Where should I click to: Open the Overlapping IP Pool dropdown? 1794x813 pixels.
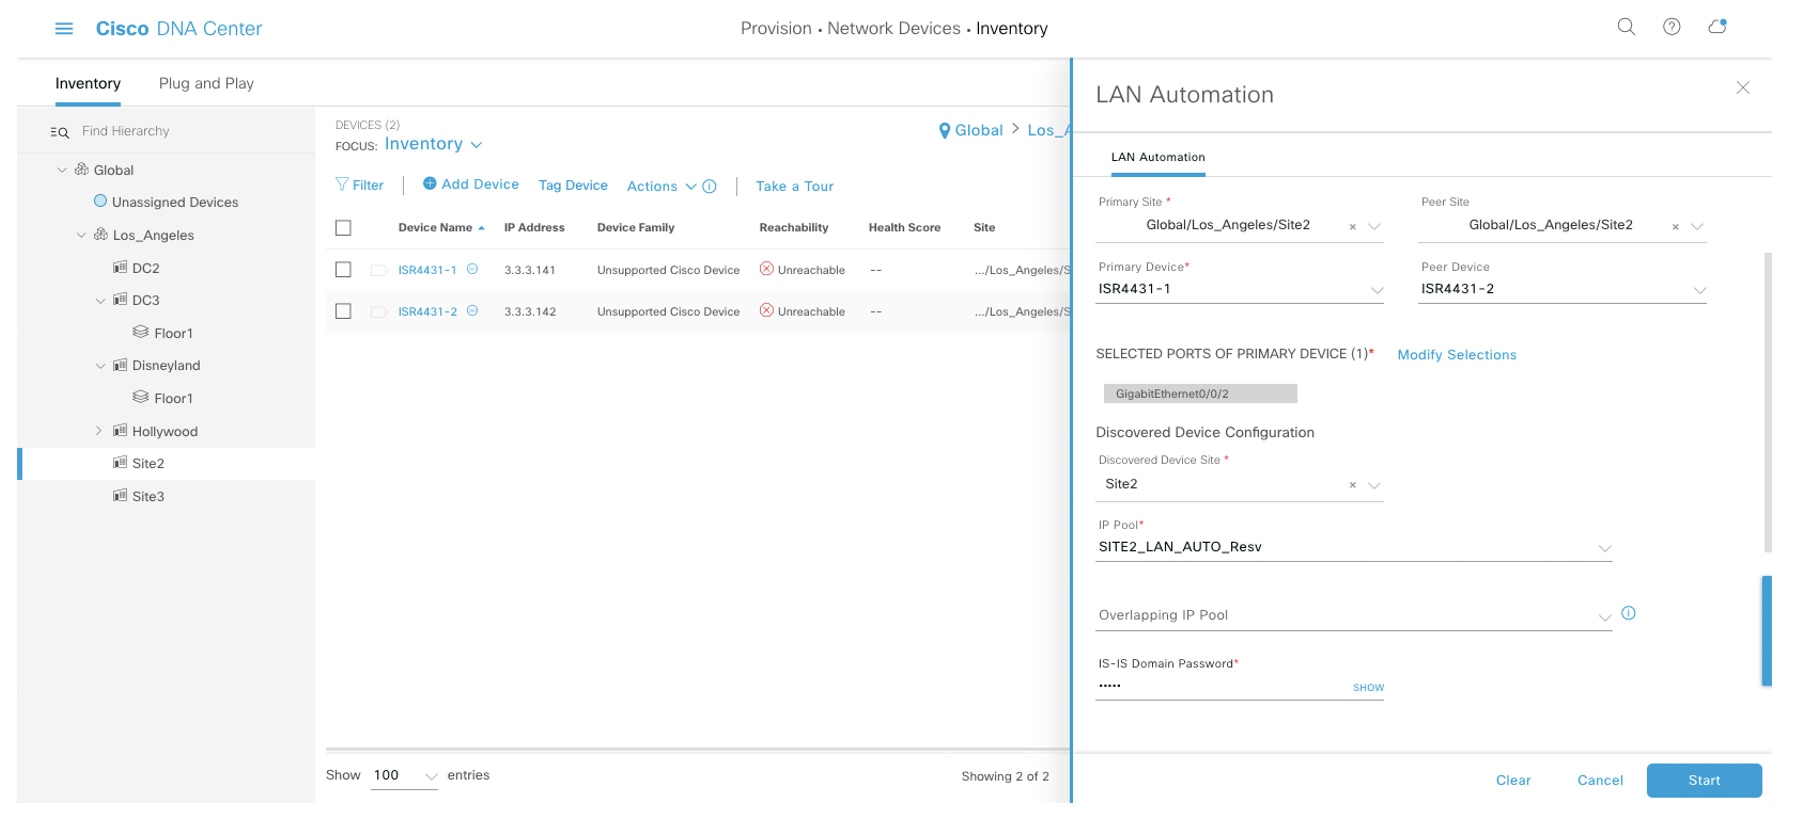click(x=1354, y=615)
